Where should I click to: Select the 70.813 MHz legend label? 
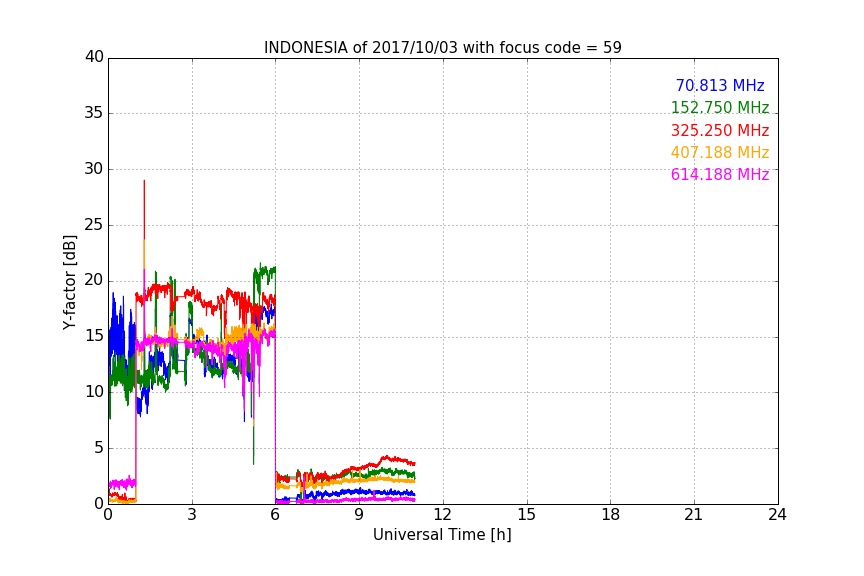(720, 85)
